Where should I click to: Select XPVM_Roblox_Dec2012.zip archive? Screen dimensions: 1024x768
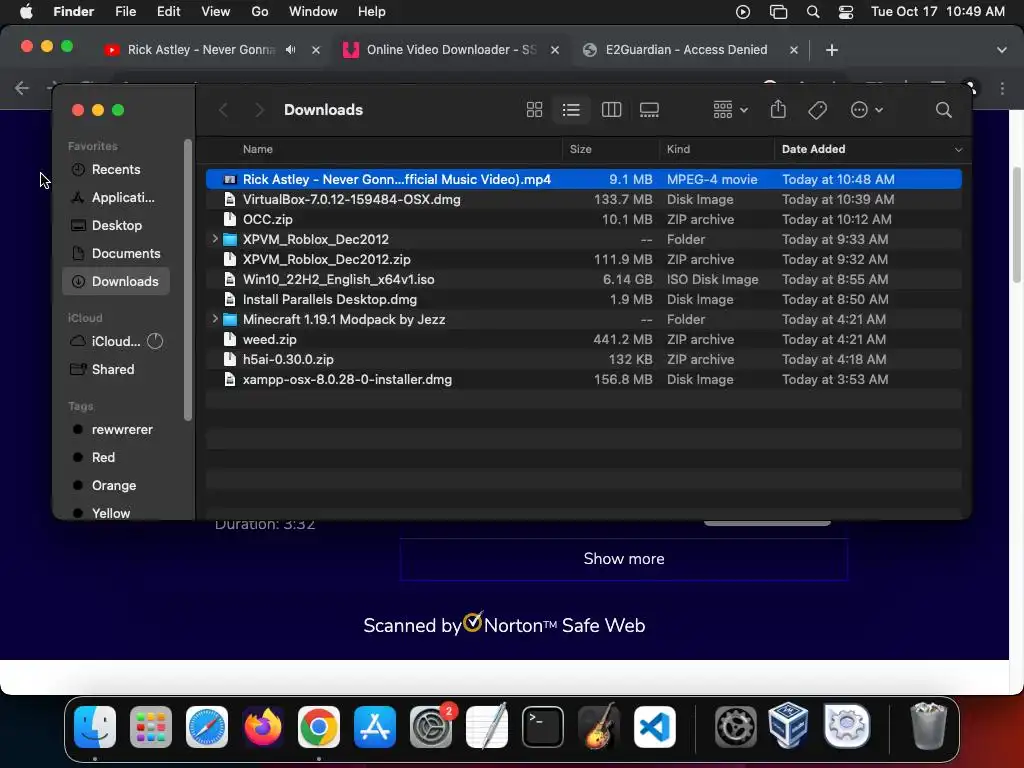pyautogui.click(x=583, y=259)
